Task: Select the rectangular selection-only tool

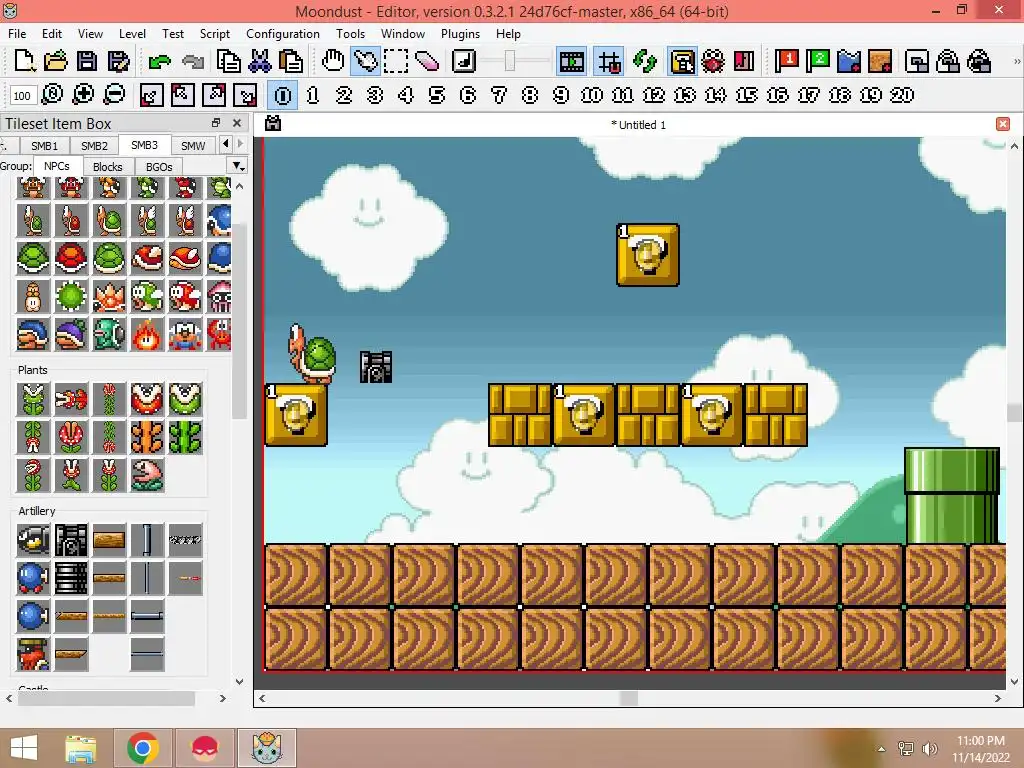Action: click(396, 61)
